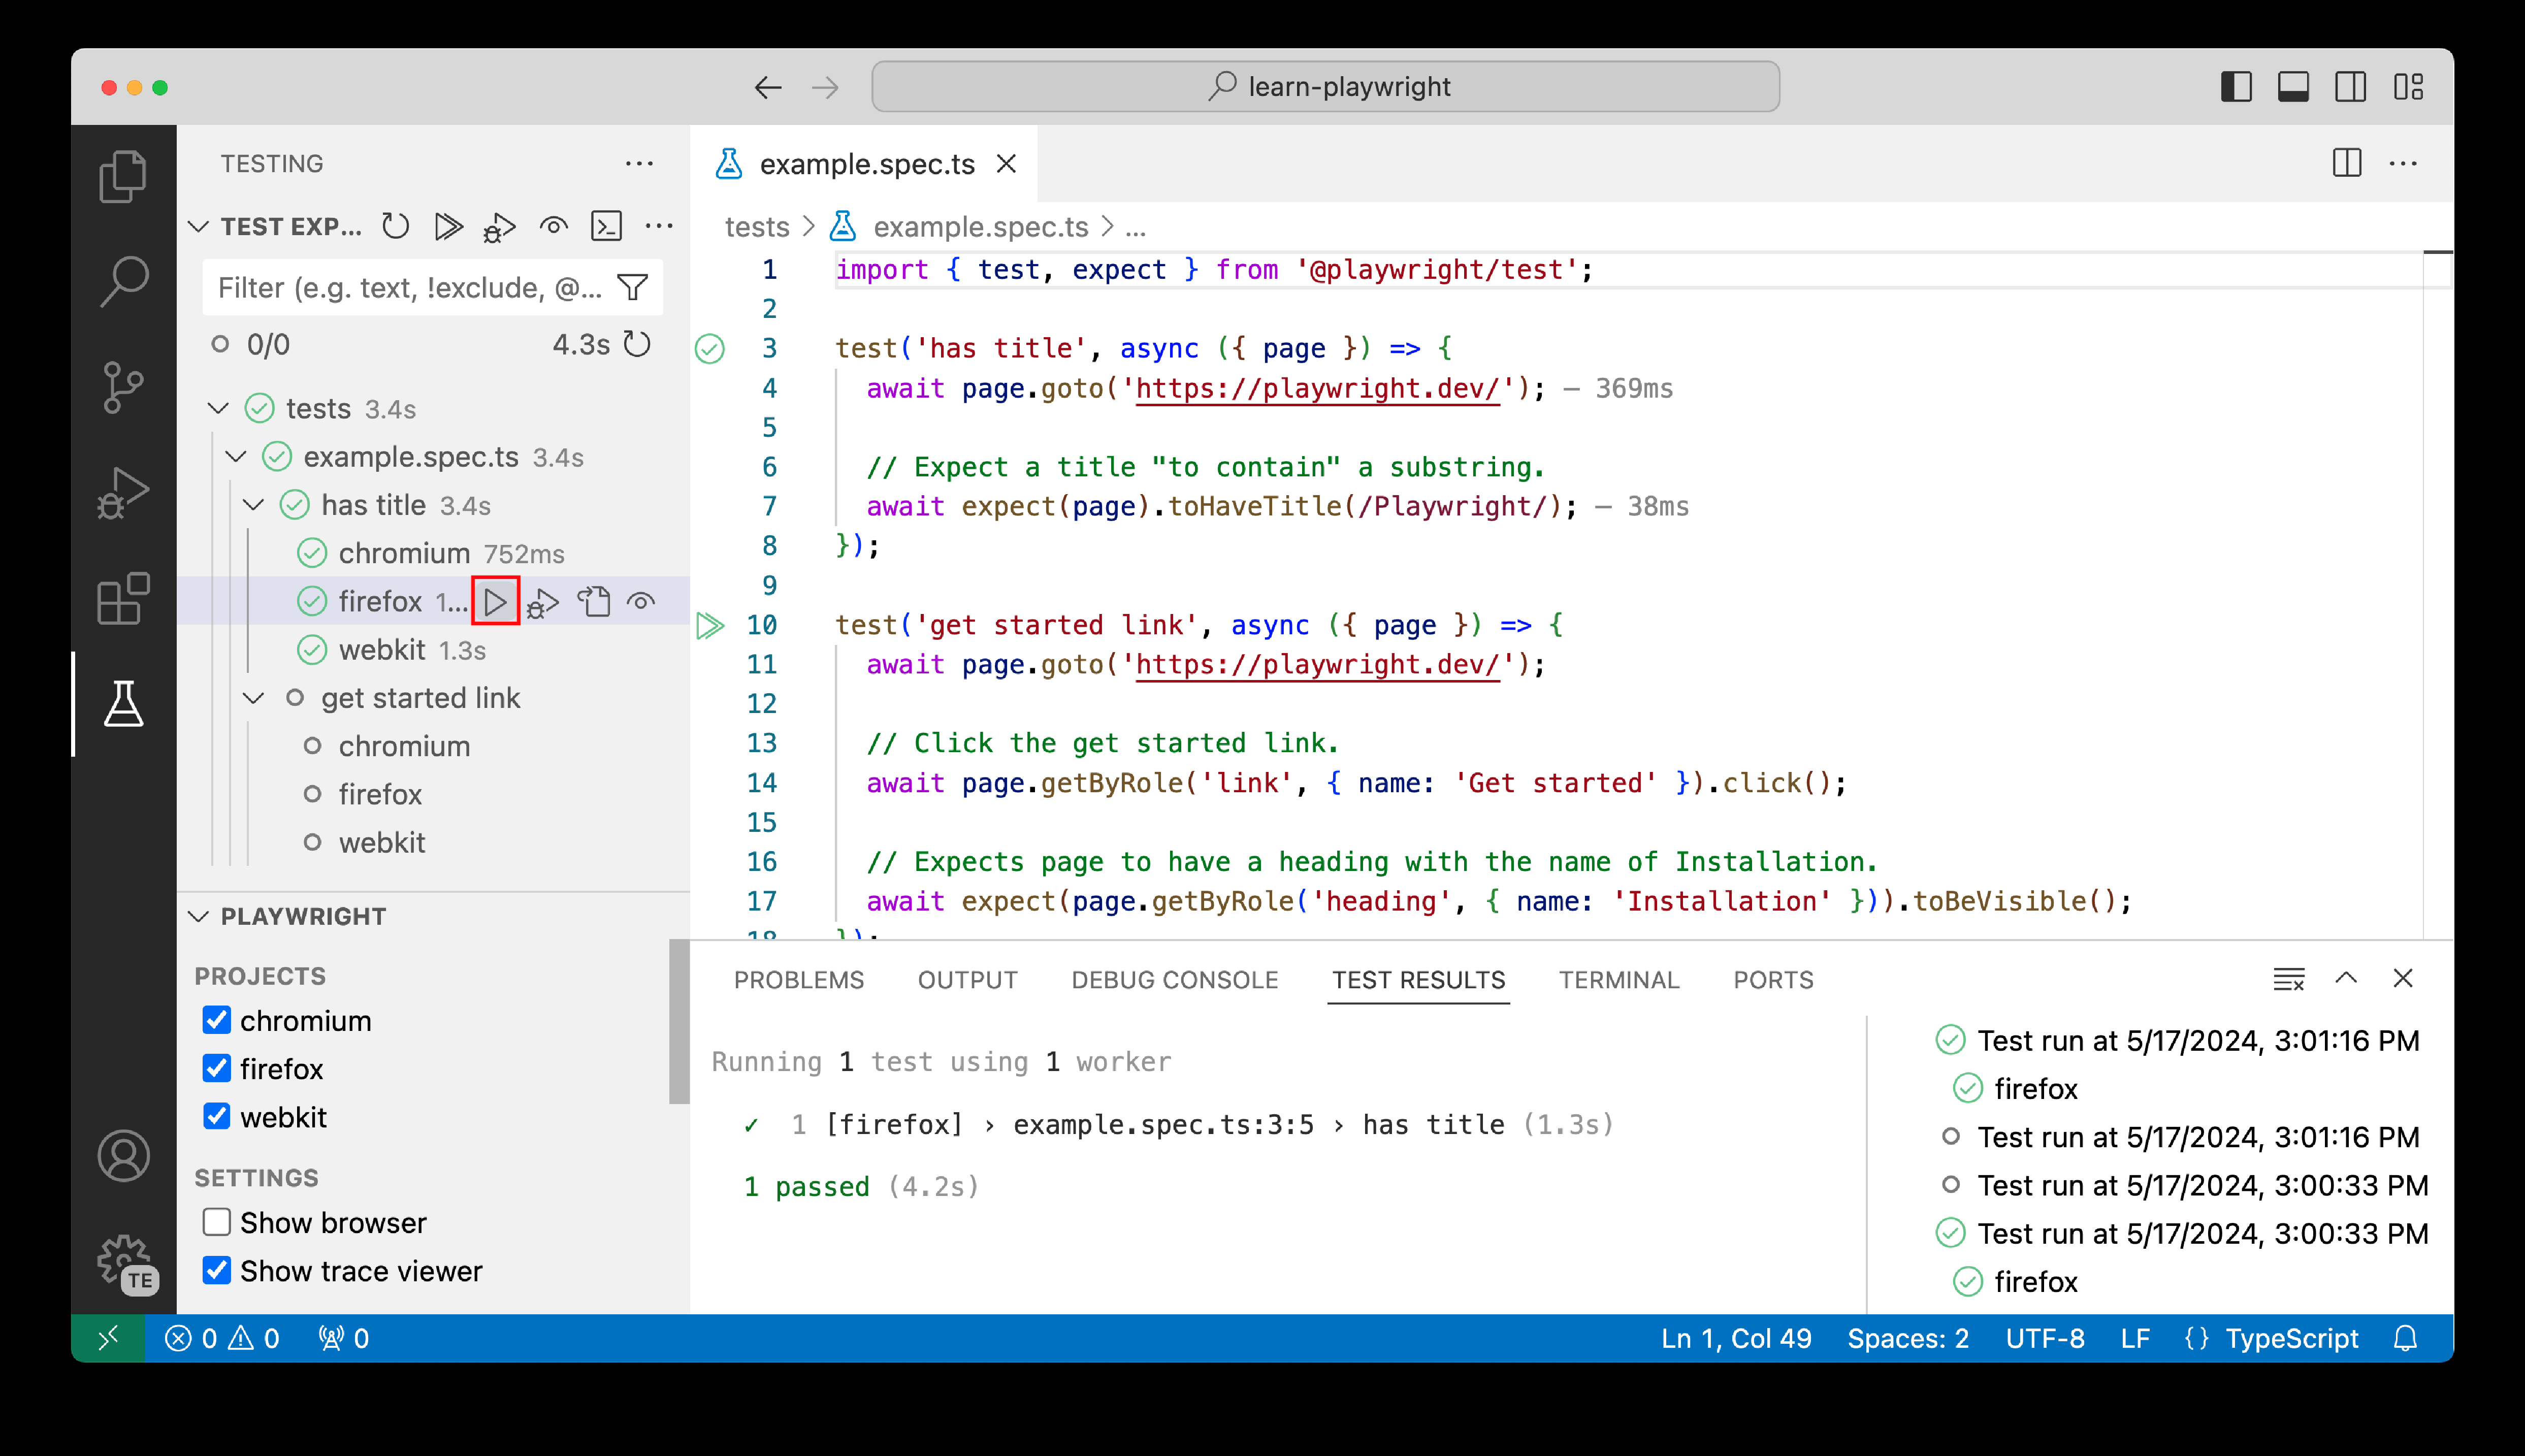Toggle watch eye on firefox row
The width and height of the screenshot is (2525, 1456).
tap(641, 601)
